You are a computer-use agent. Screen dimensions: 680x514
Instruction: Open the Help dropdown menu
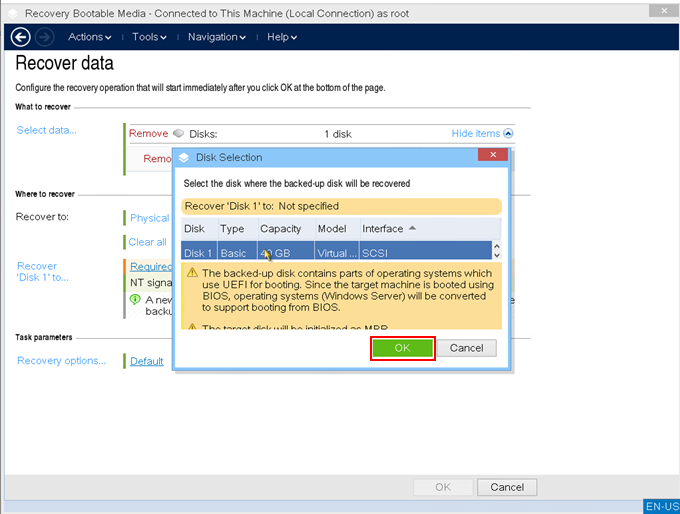point(281,37)
